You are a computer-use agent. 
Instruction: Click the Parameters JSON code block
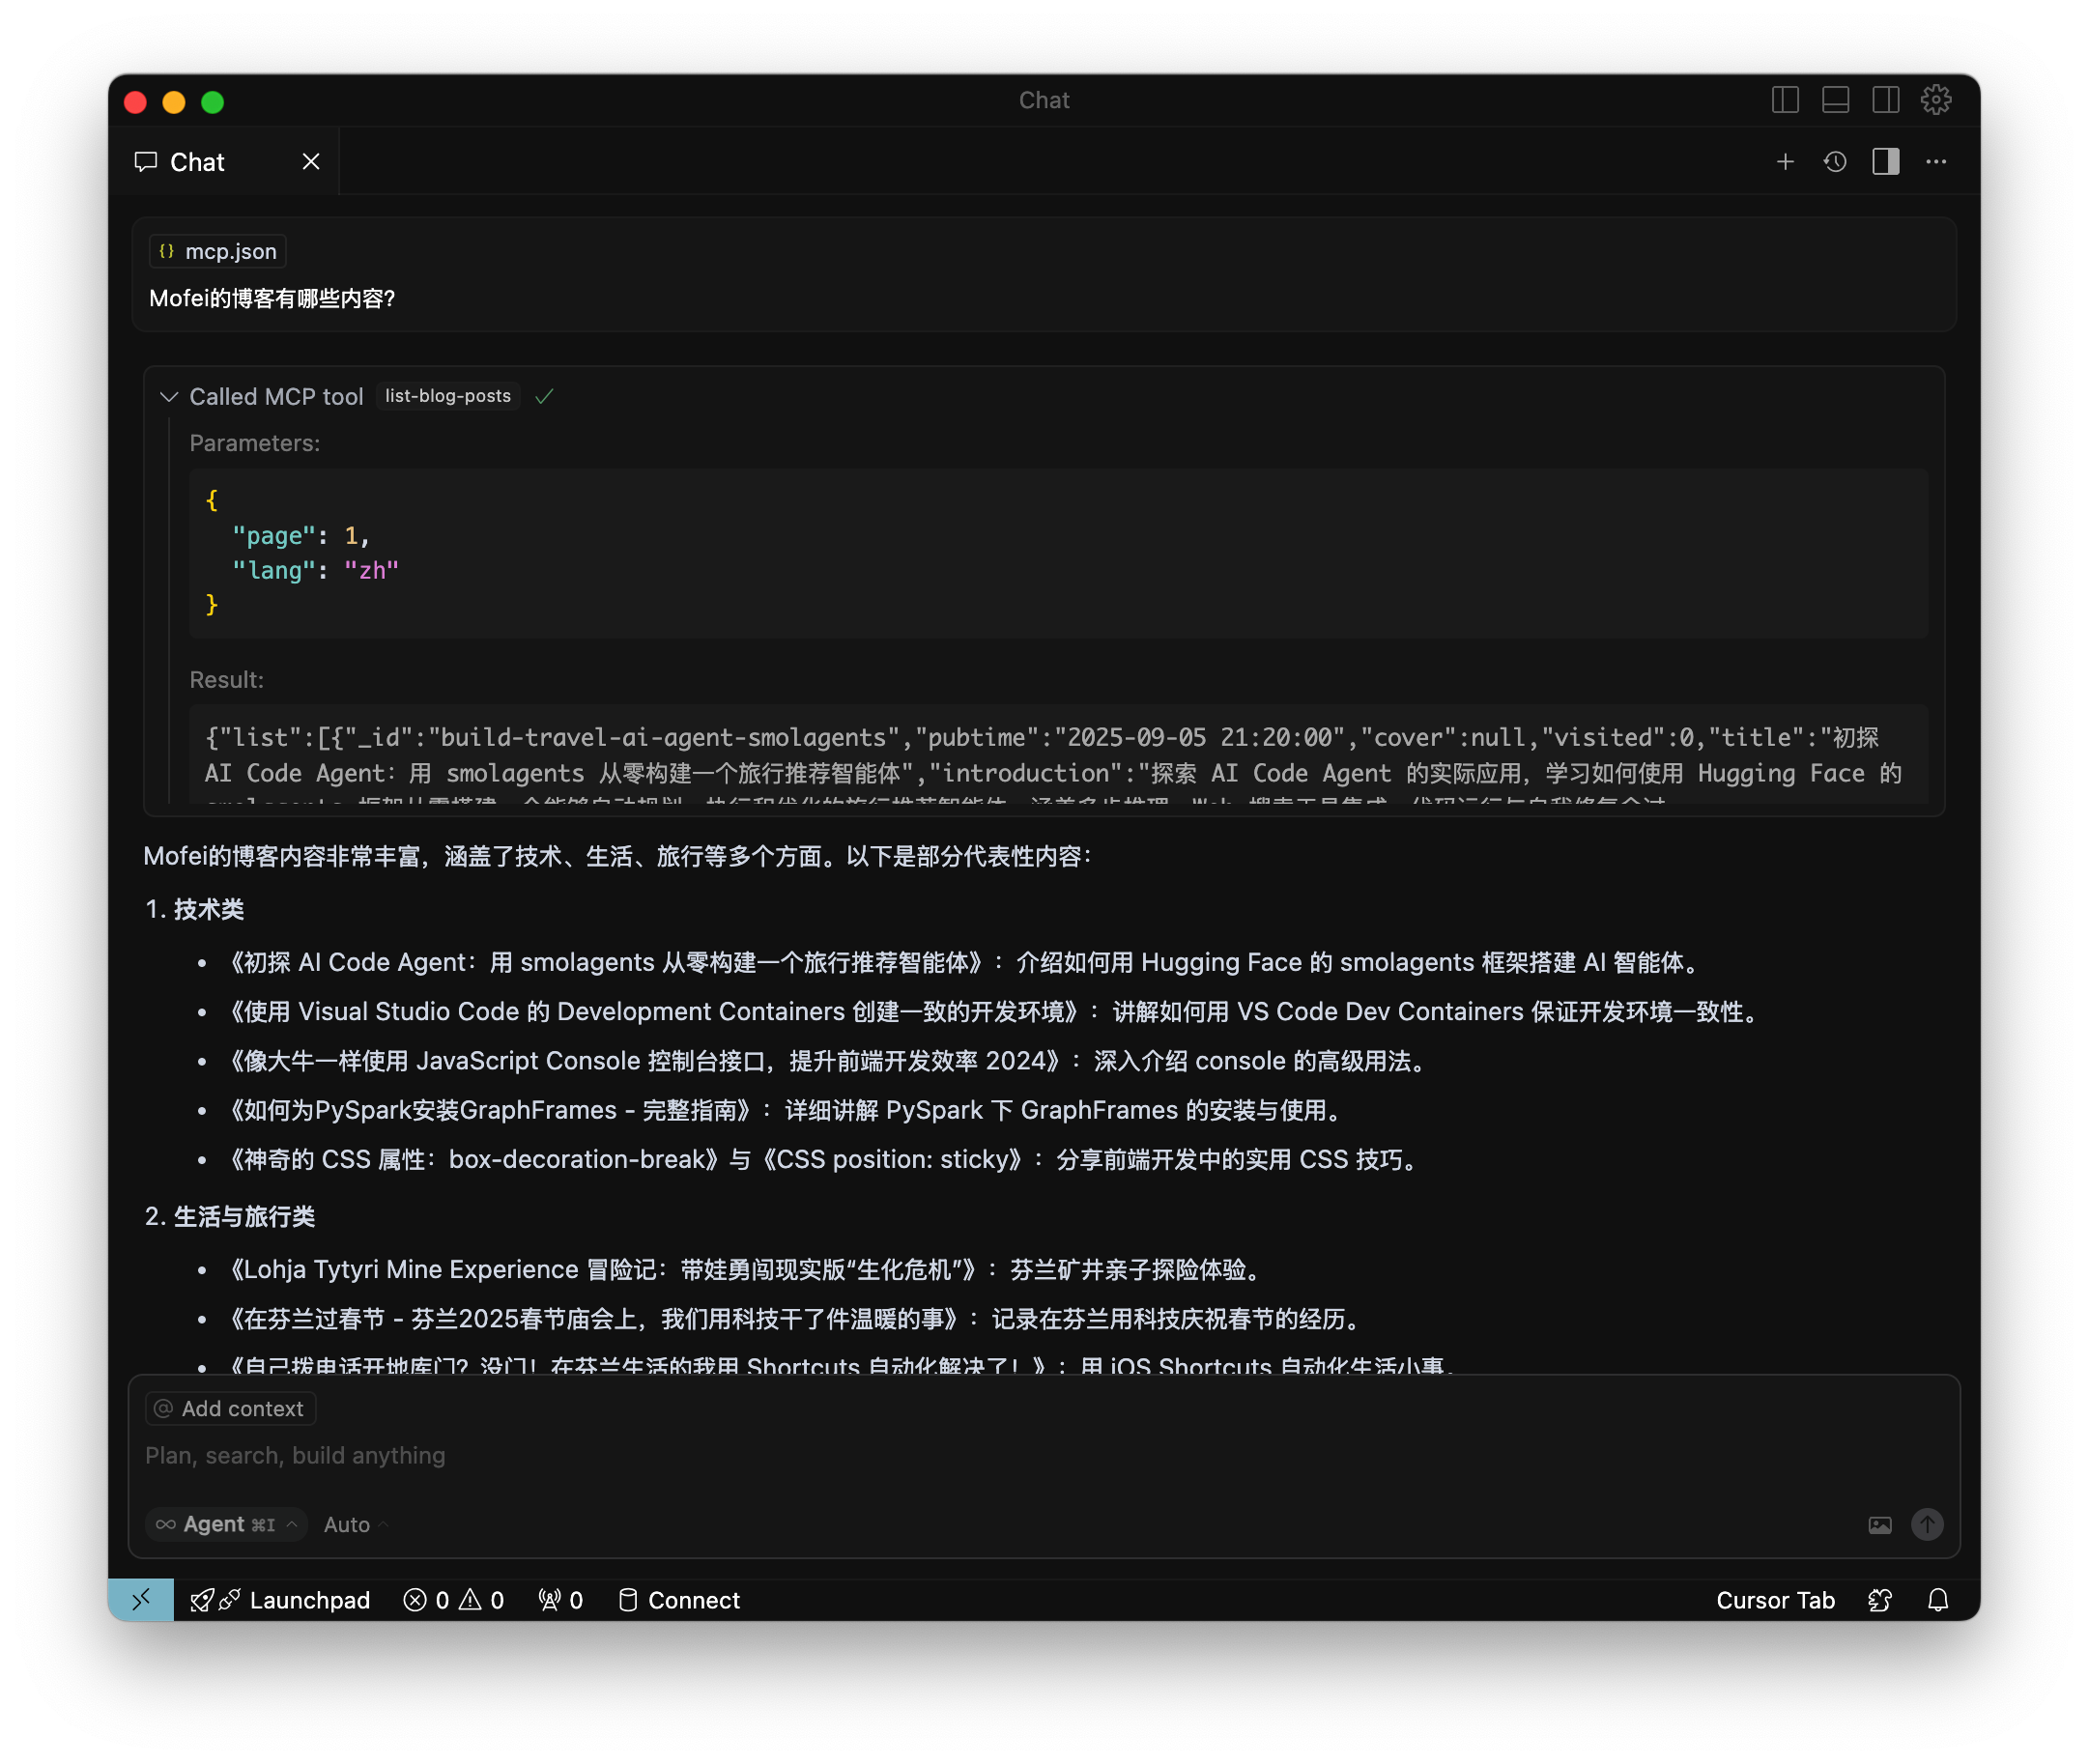point(1058,553)
